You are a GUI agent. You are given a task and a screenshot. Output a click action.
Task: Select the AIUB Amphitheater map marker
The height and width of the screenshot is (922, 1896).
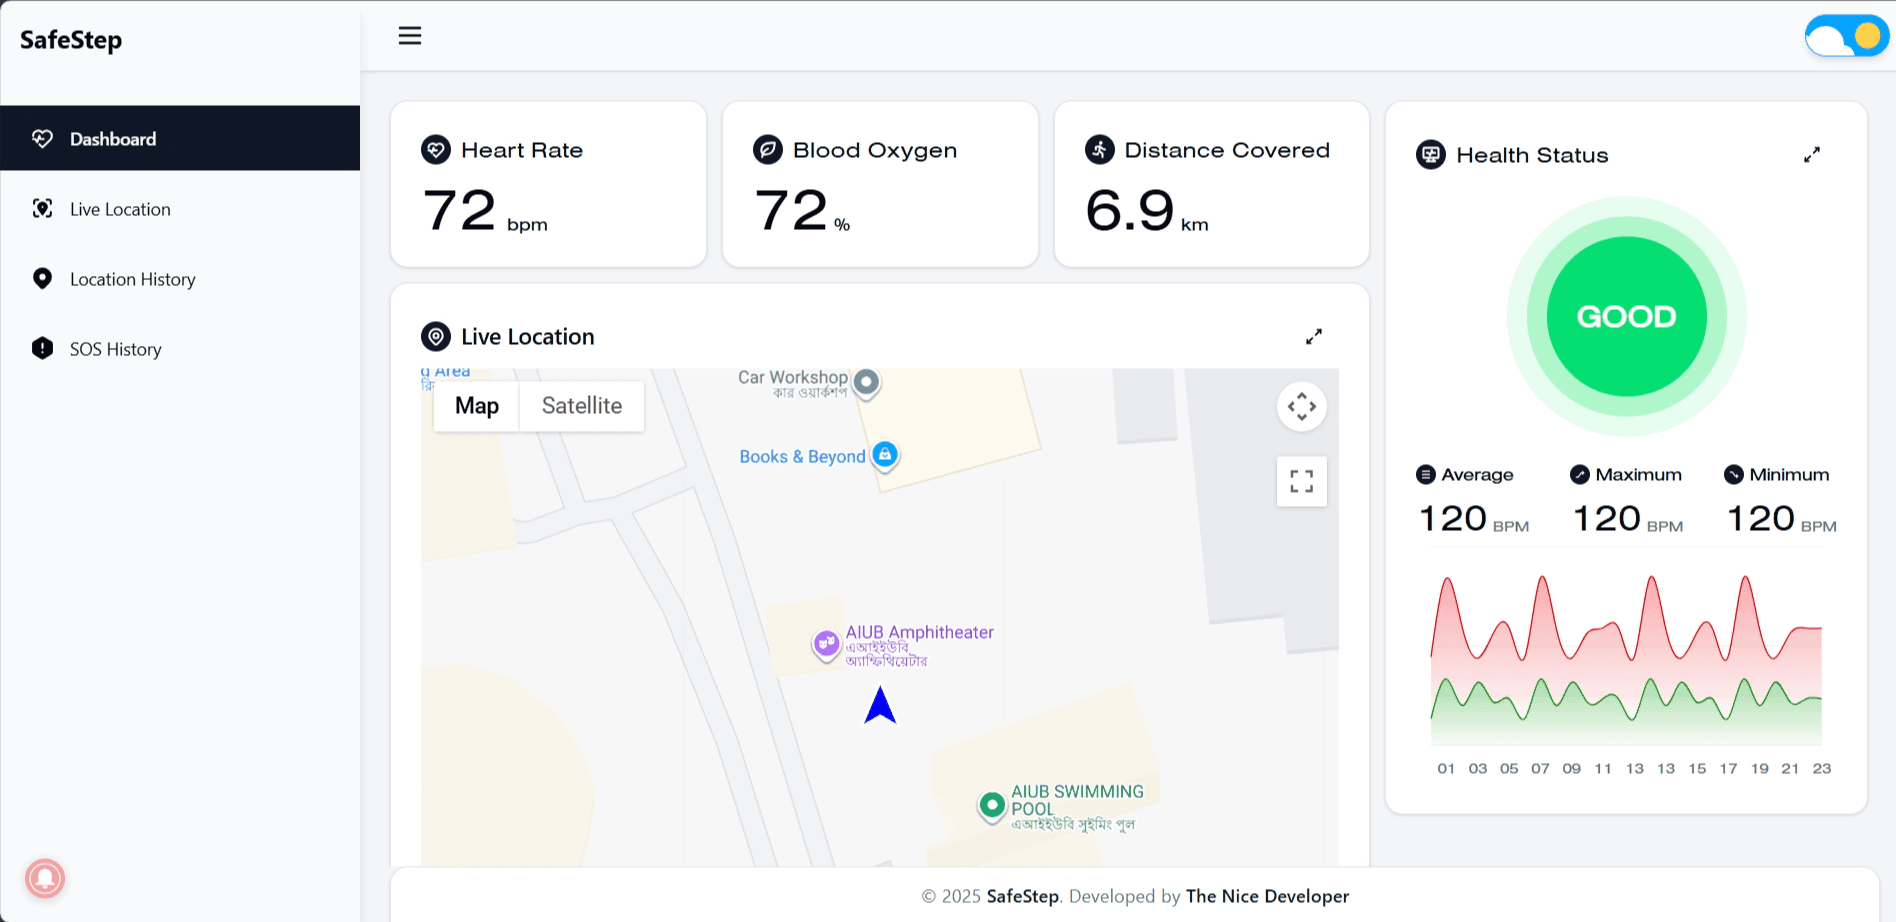tap(826, 644)
